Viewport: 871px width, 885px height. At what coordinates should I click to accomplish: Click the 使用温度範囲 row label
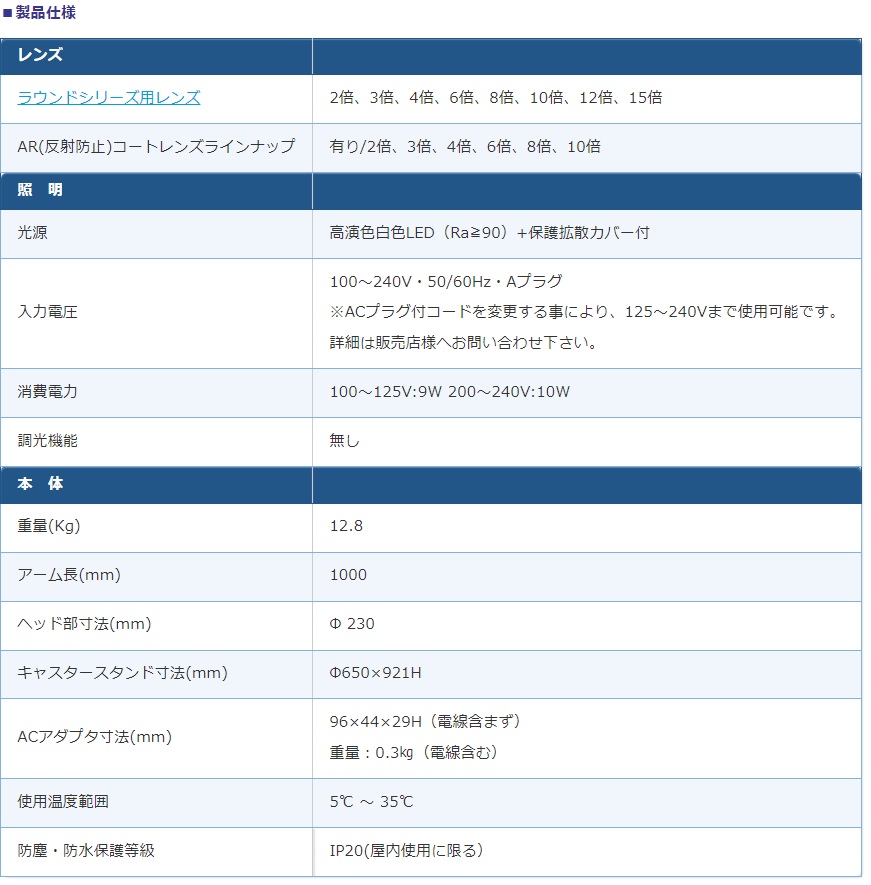(x=63, y=801)
